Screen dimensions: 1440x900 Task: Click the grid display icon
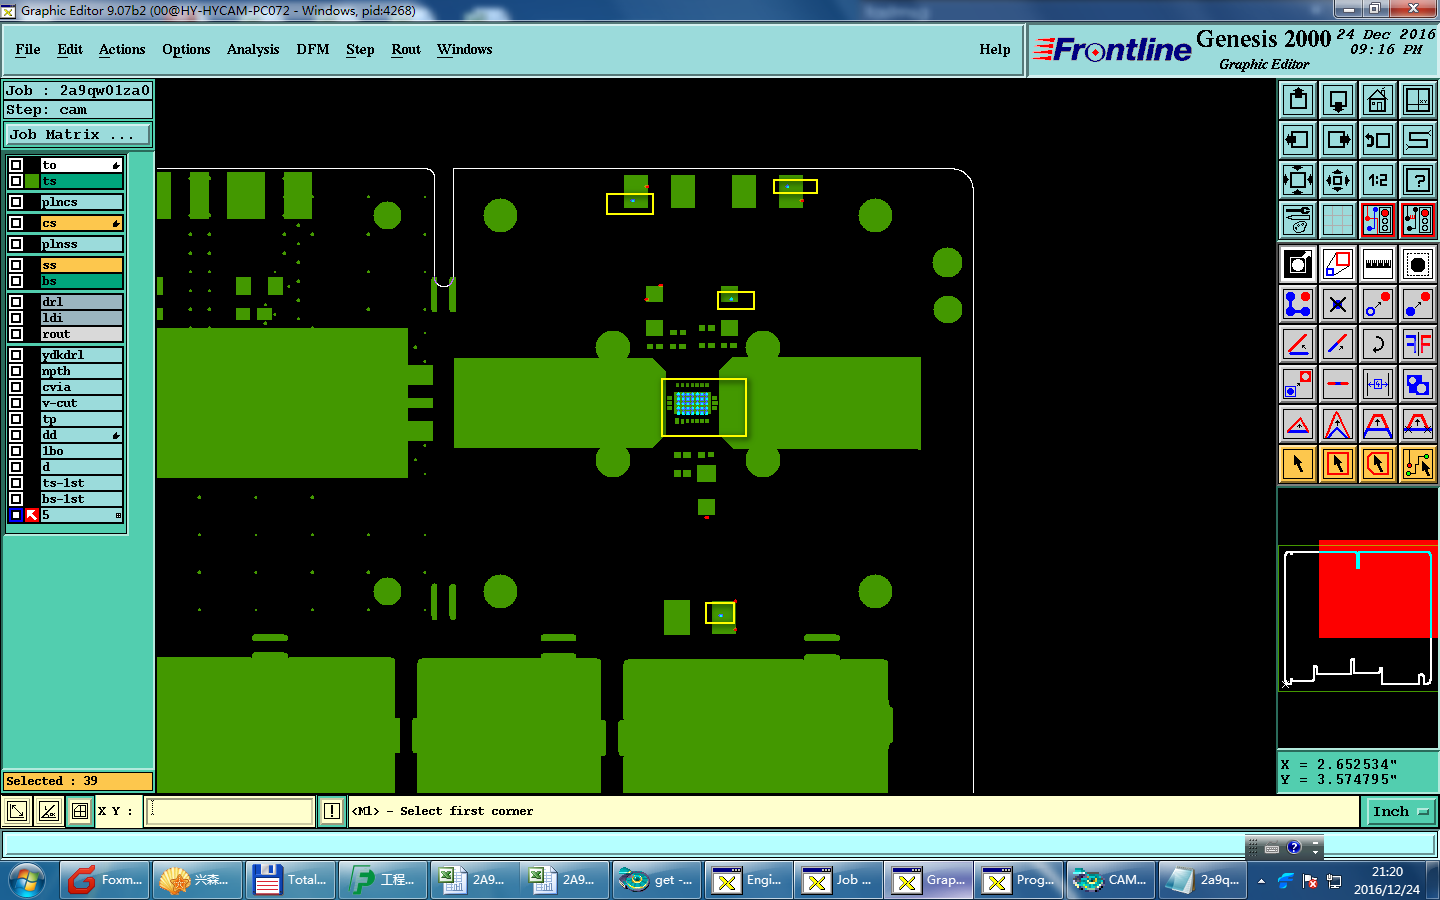click(x=1338, y=220)
